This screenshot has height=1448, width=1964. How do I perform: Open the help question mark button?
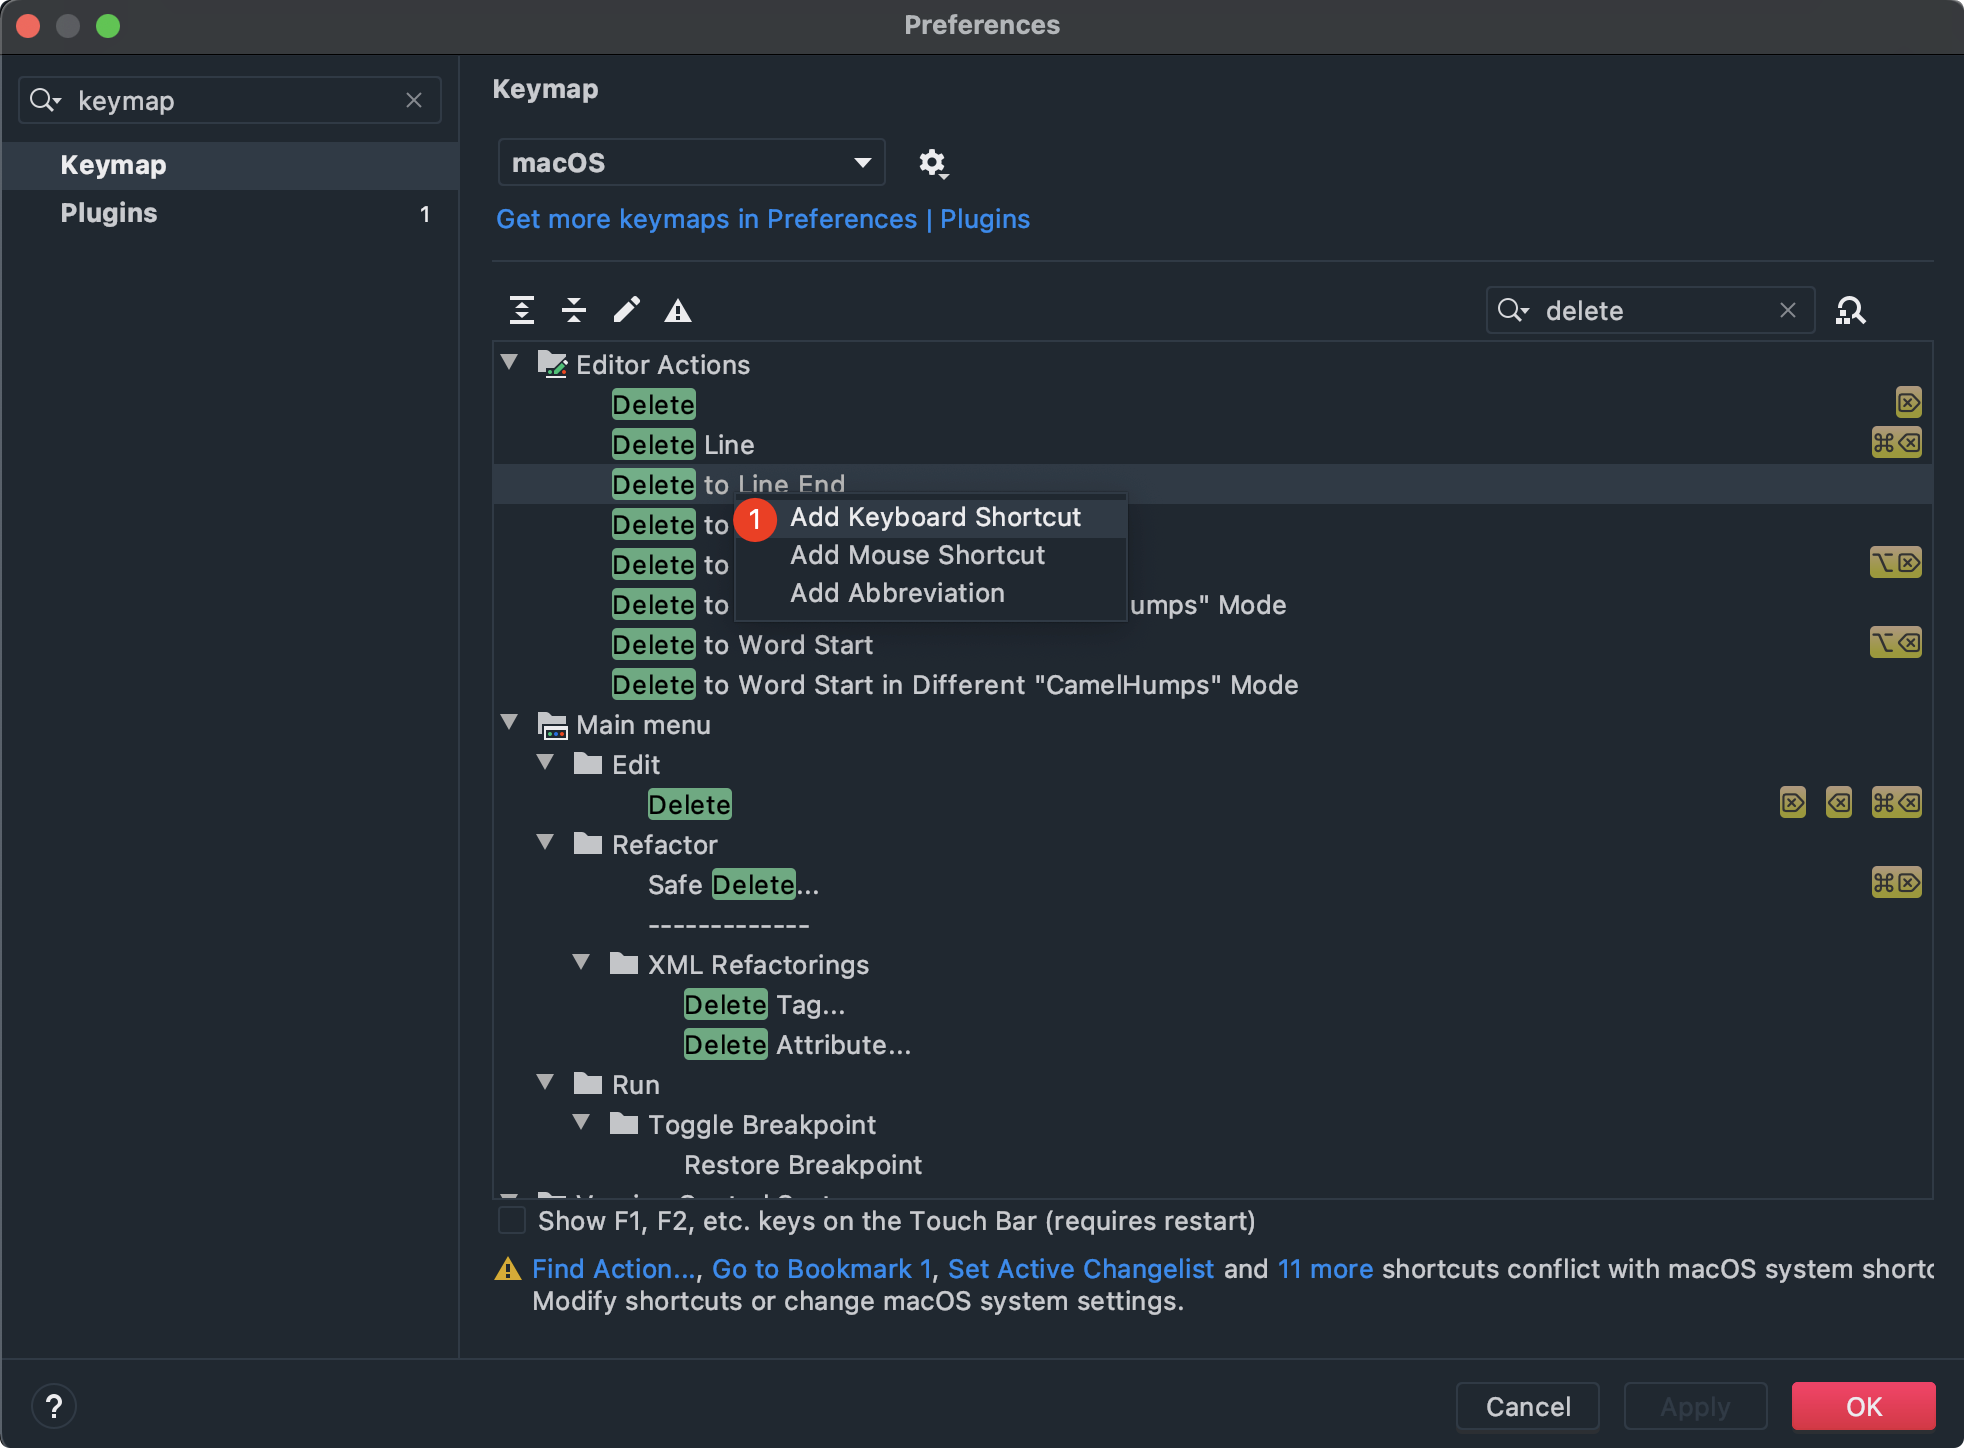pyautogui.click(x=54, y=1407)
